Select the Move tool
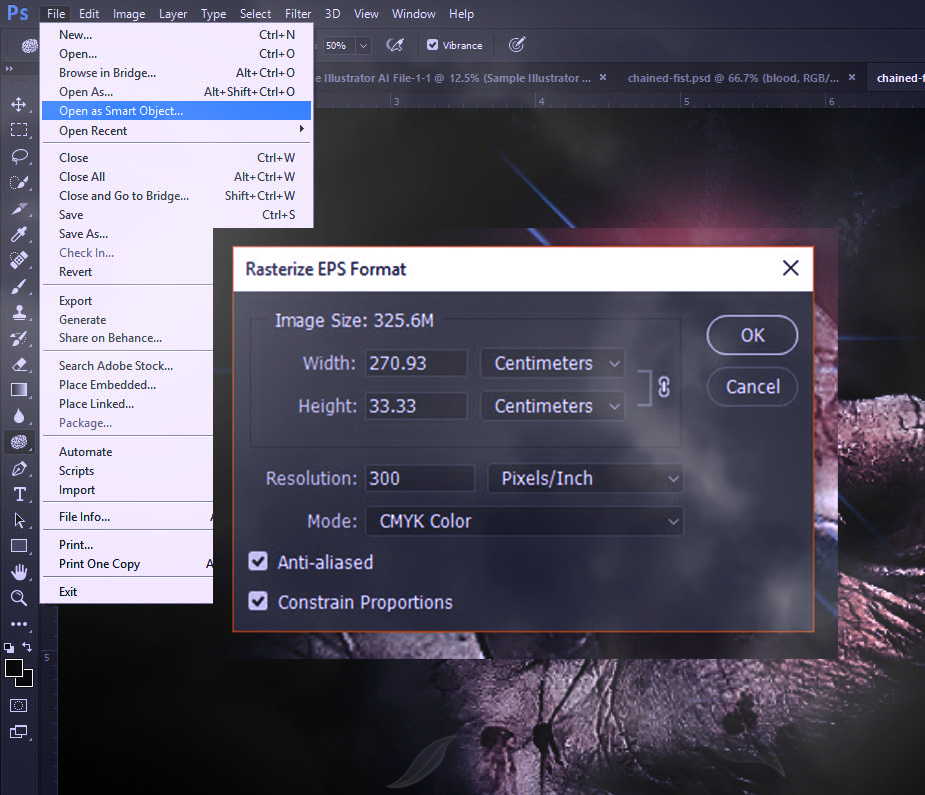This screenshot has width=925, height=795. tap(19, 105)
